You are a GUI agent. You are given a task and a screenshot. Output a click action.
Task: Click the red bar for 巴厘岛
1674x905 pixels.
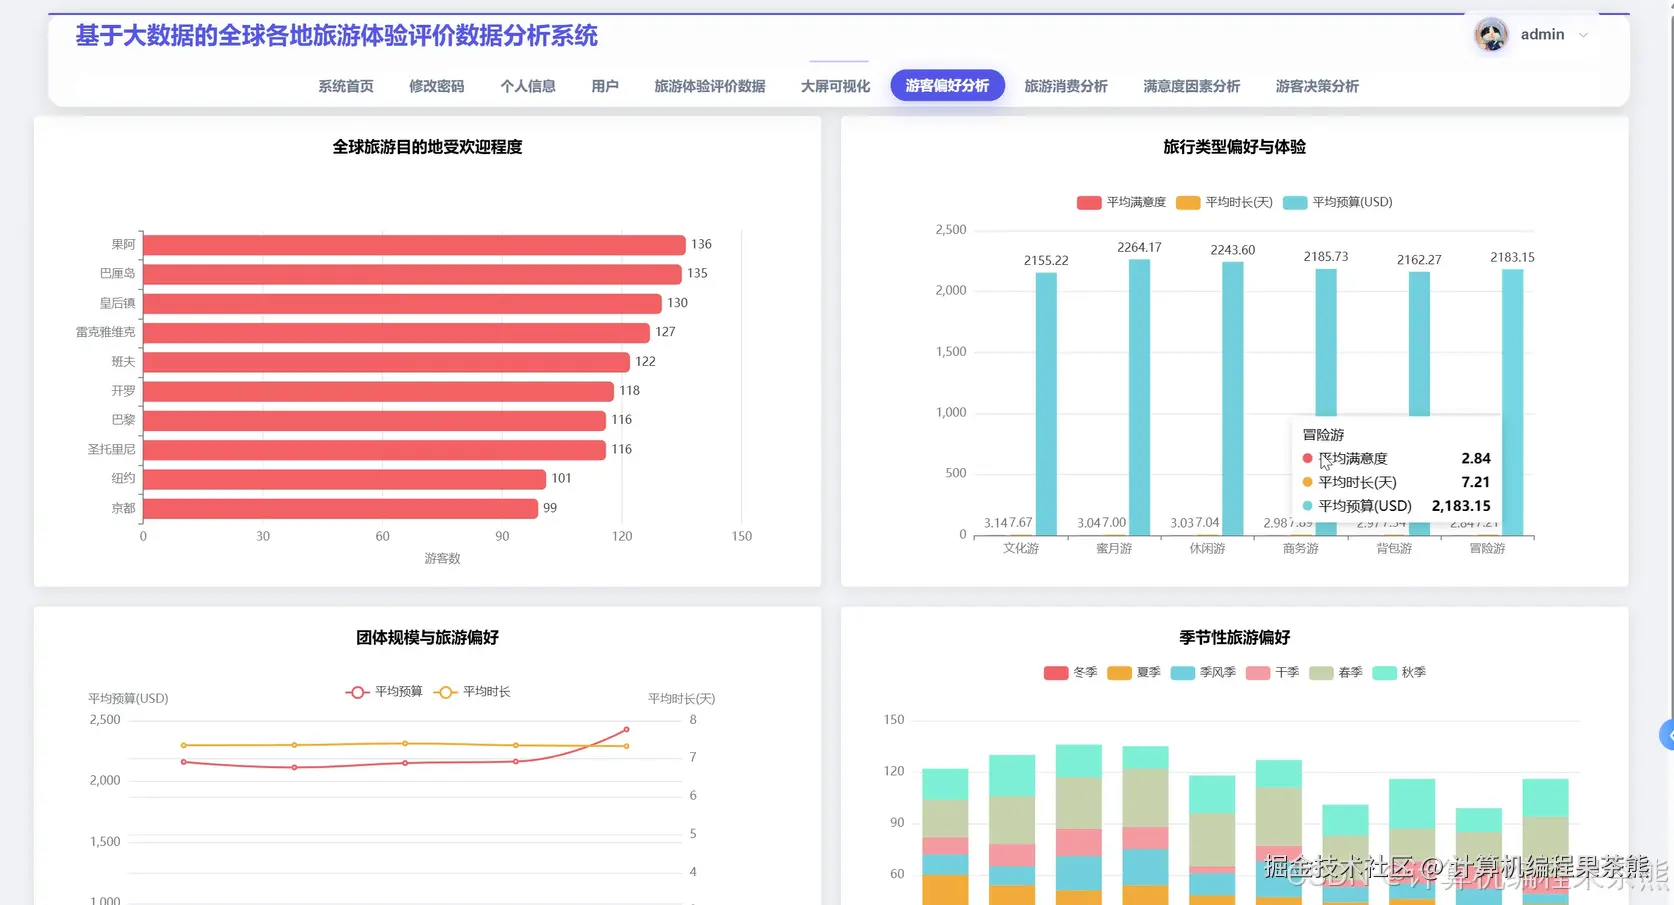(412, 274)
